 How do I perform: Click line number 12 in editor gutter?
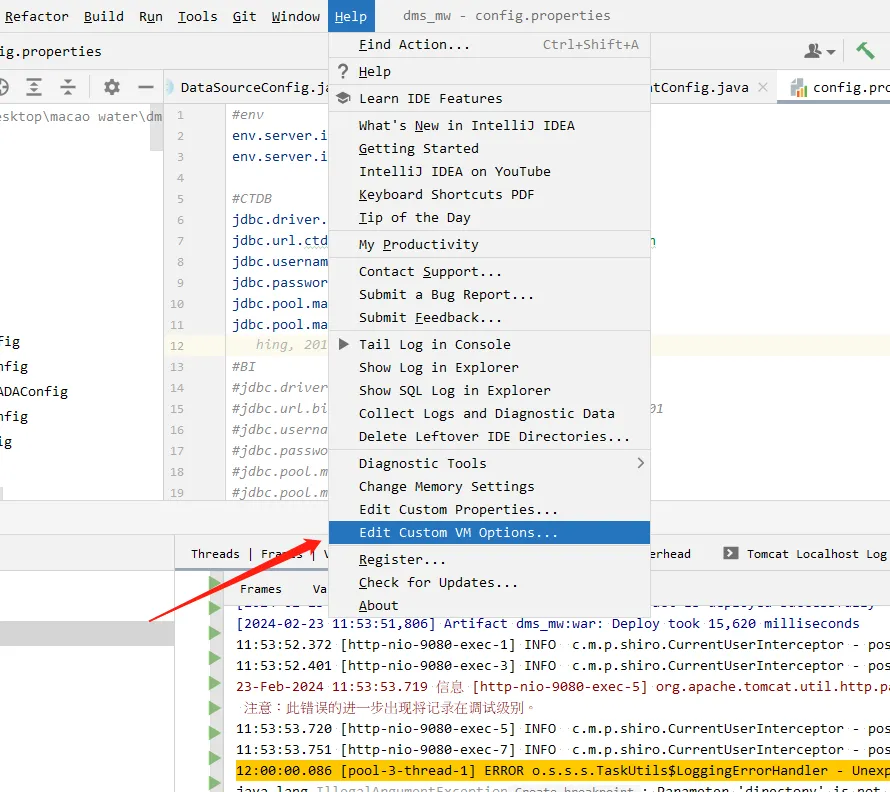(x=177, y=345)
